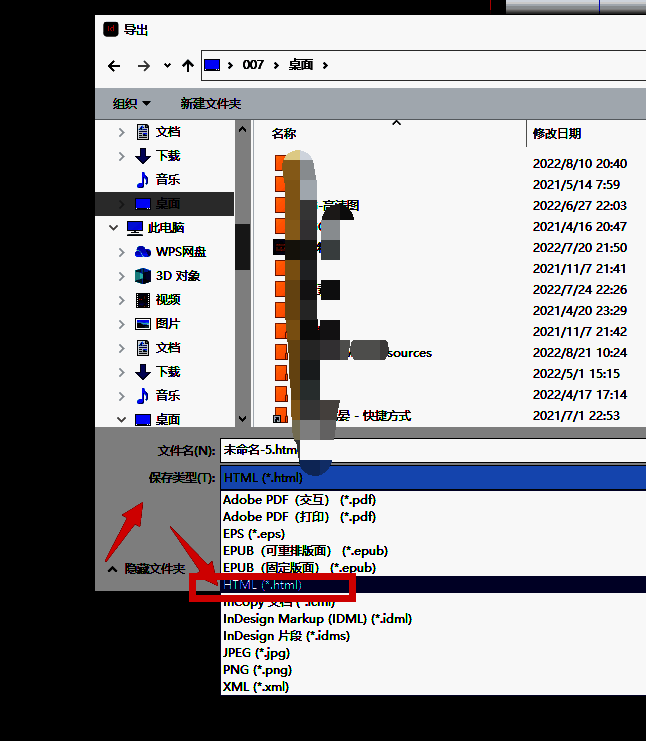Choose Adobe PDF (交互) from the format list

299,500
